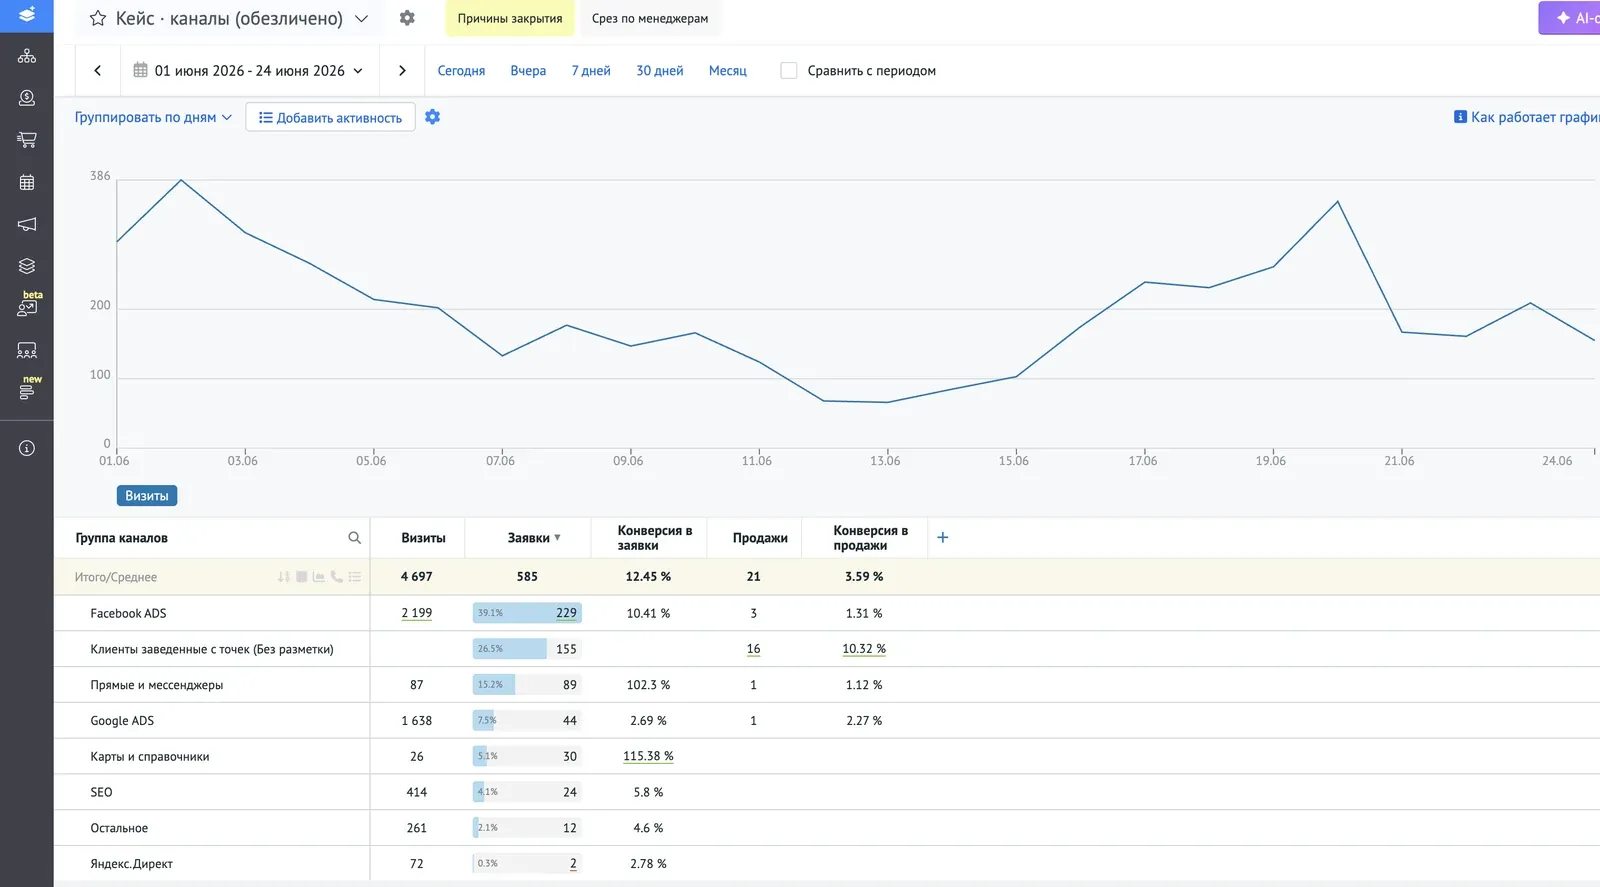Screen dimensions: 1600x887
Task: Toggle the Сравнить с периодом checkbox
Action: 789,71
